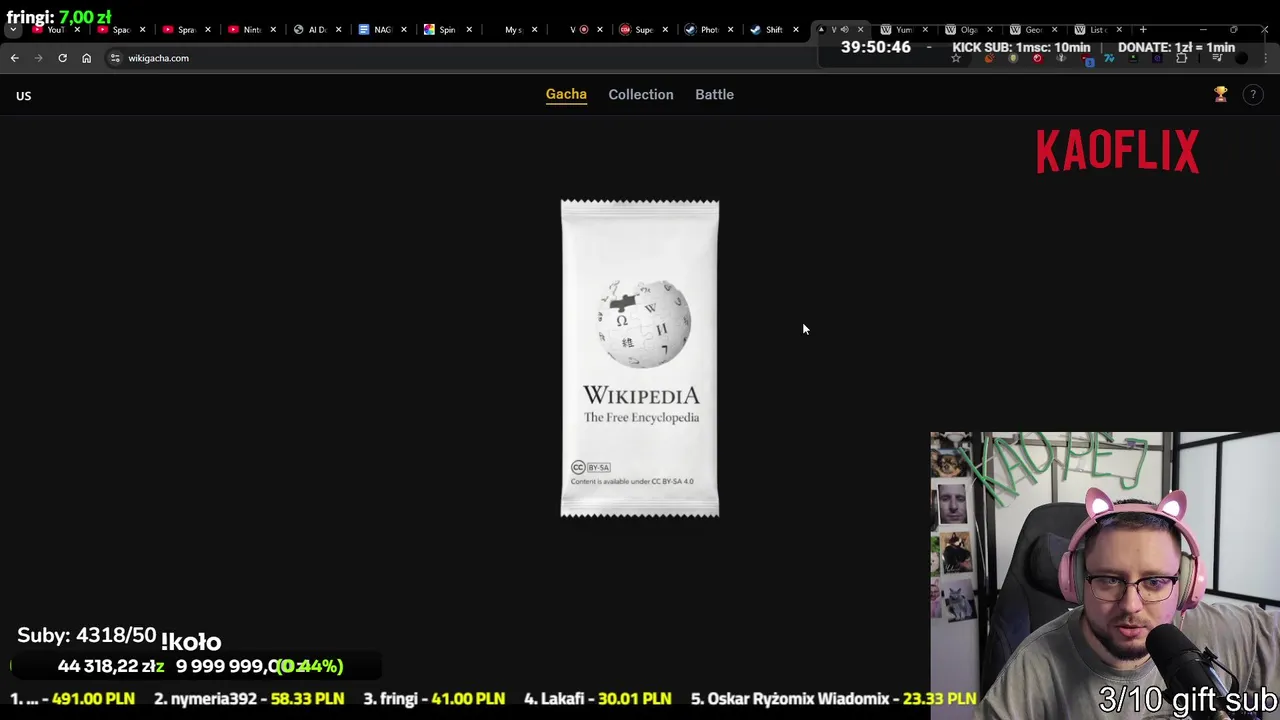The height and width of the screenshot is (720, 1280).
Task: Open a new browser tab
Action: (1143, 30)
